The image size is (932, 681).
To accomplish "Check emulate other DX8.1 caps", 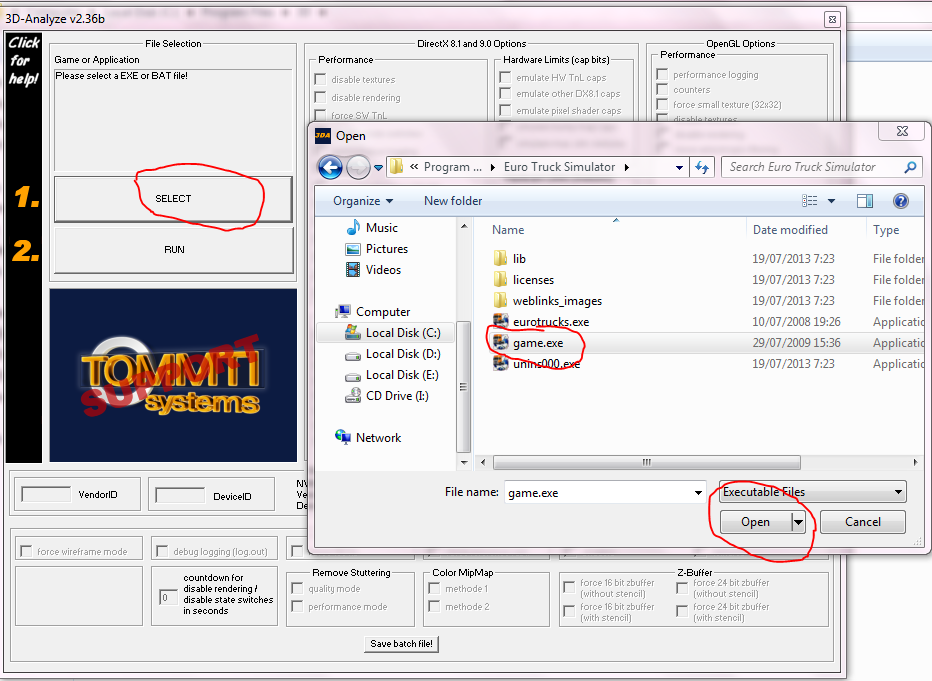I will click(505, 93).
